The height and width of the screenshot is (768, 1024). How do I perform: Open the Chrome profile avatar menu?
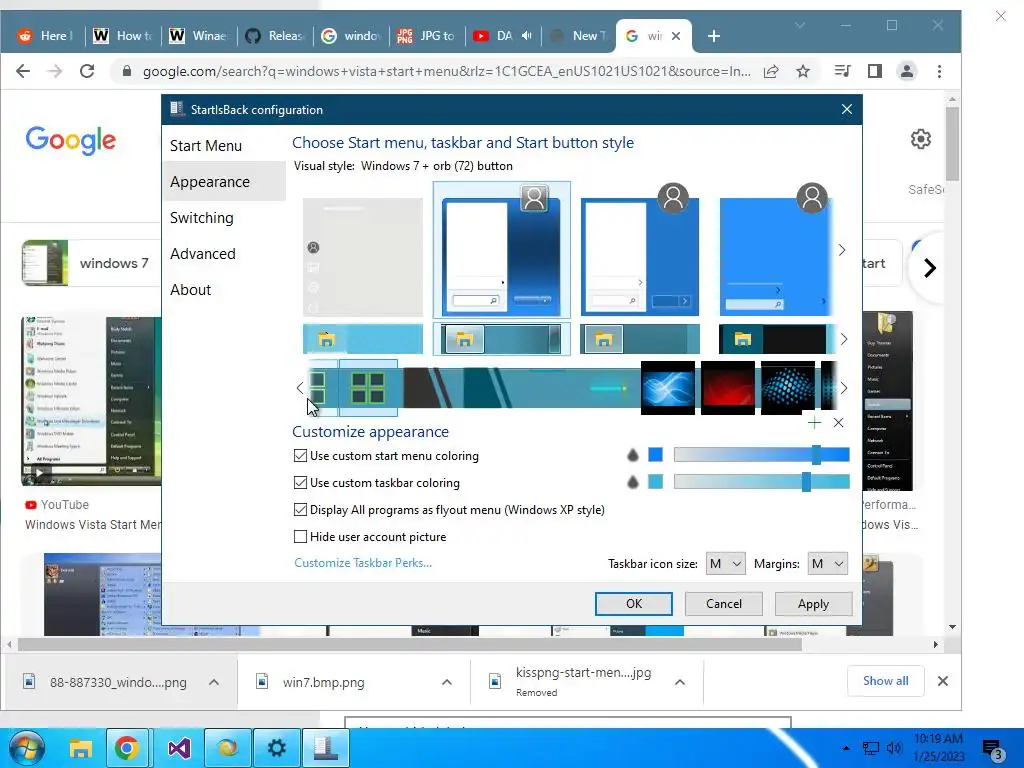[x=906, y=71]
